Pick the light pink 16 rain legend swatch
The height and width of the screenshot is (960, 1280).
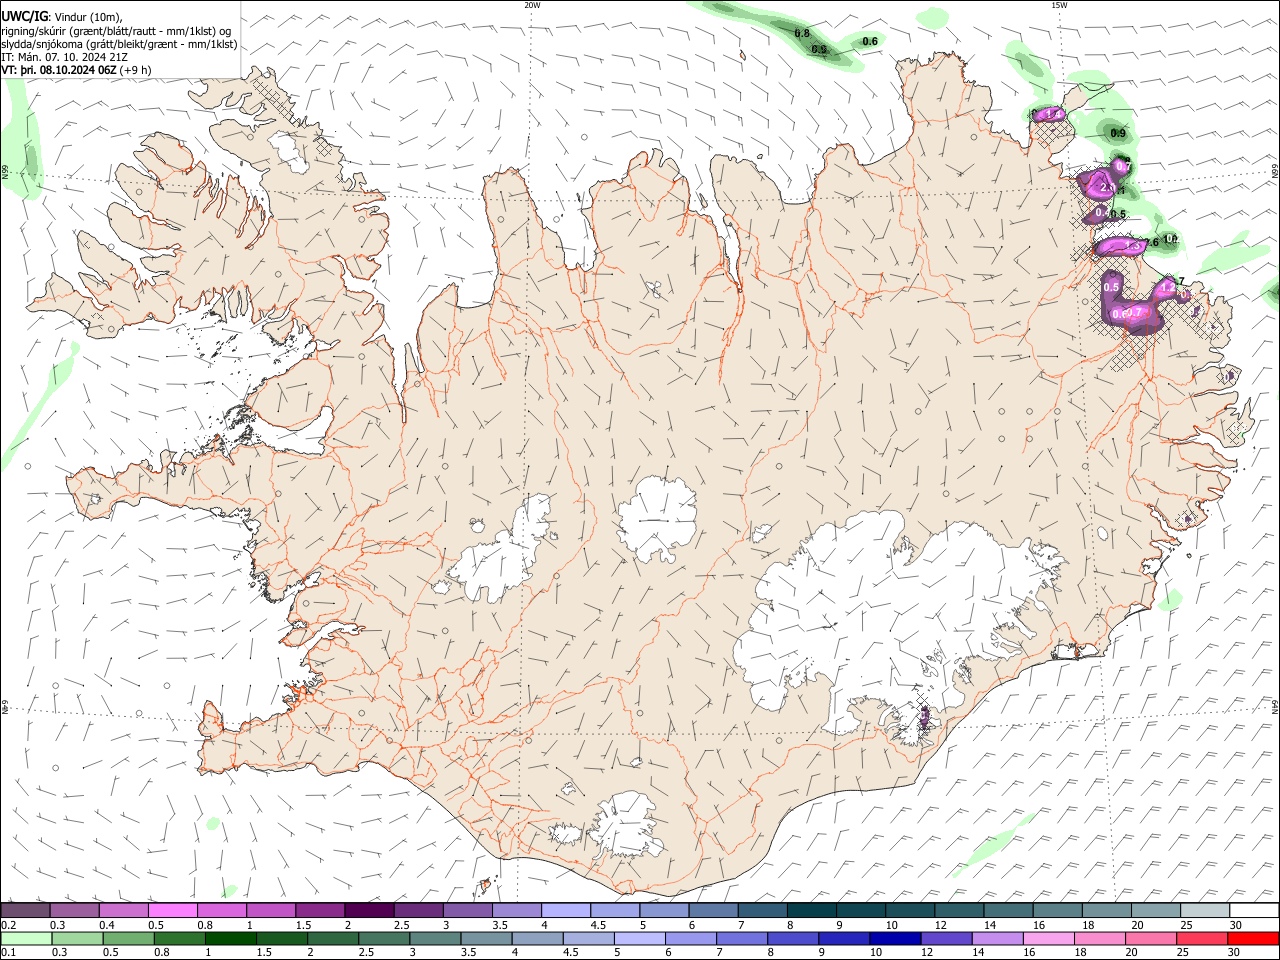(x=1048, y=939)
